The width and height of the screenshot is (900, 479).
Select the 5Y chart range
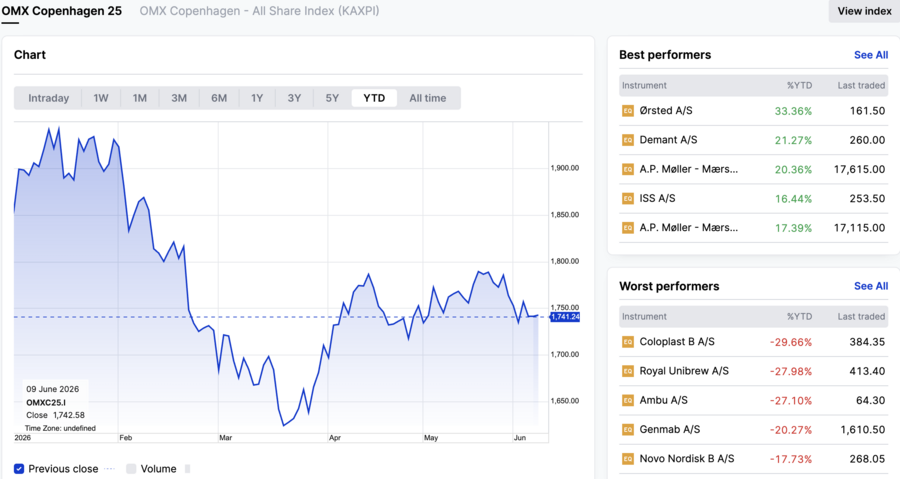click(332, 98)
